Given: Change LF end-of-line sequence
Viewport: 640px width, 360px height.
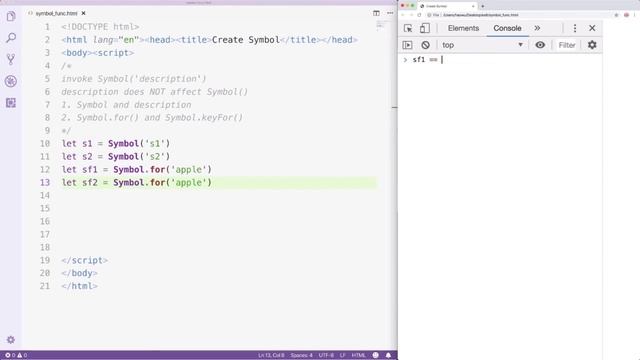Looking at the screenshot, I should point(342,355).
